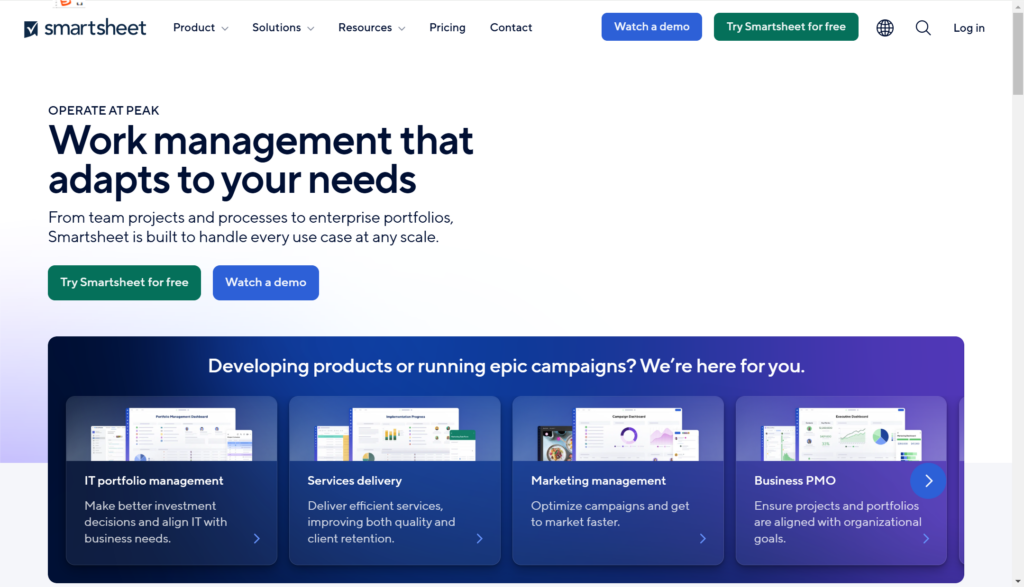Go to the Pricing page

(x=447, y=28)
